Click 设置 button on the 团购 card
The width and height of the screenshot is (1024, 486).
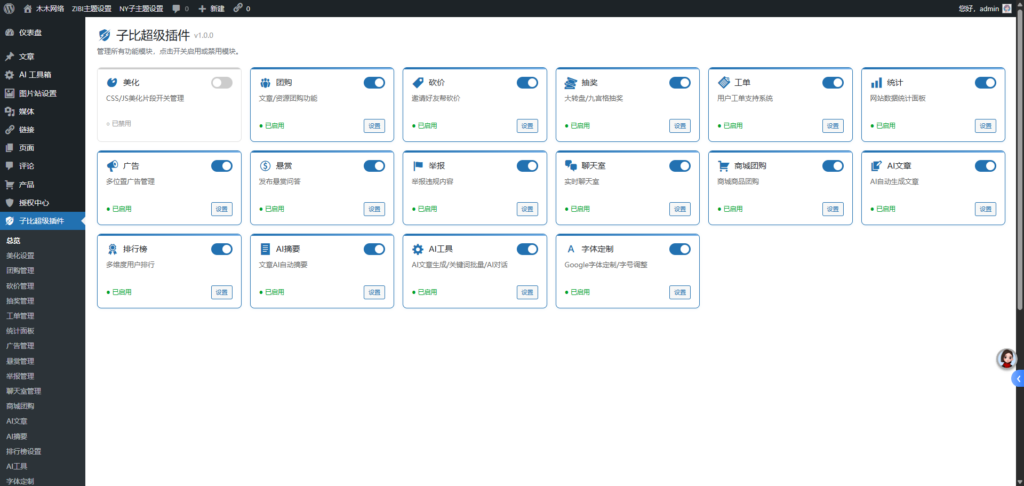pyautogui.click(x=374, y=126)
